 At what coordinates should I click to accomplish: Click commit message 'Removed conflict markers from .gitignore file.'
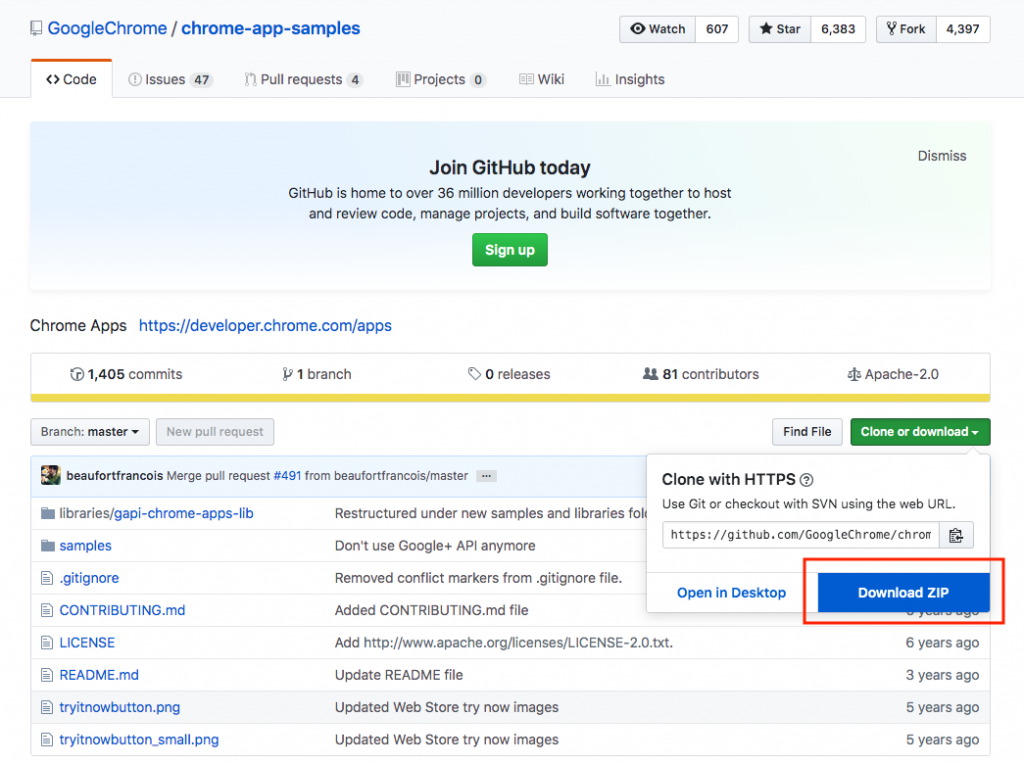click(x=478, y=578)
